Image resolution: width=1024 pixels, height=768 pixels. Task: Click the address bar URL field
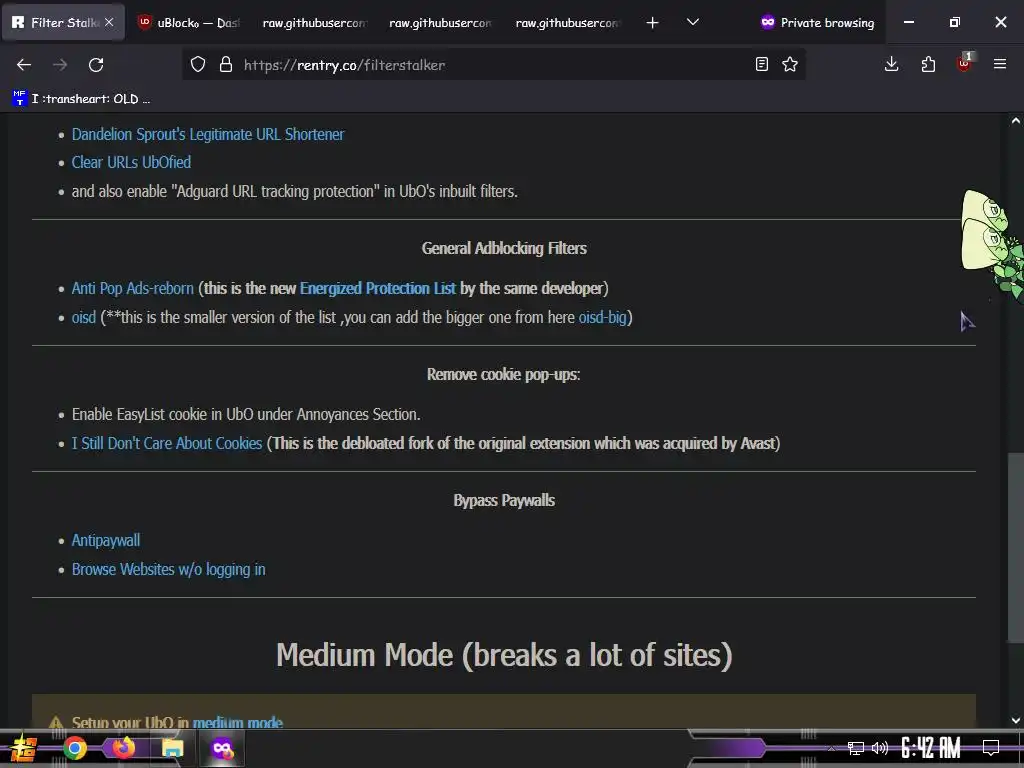tap(493, 65)
